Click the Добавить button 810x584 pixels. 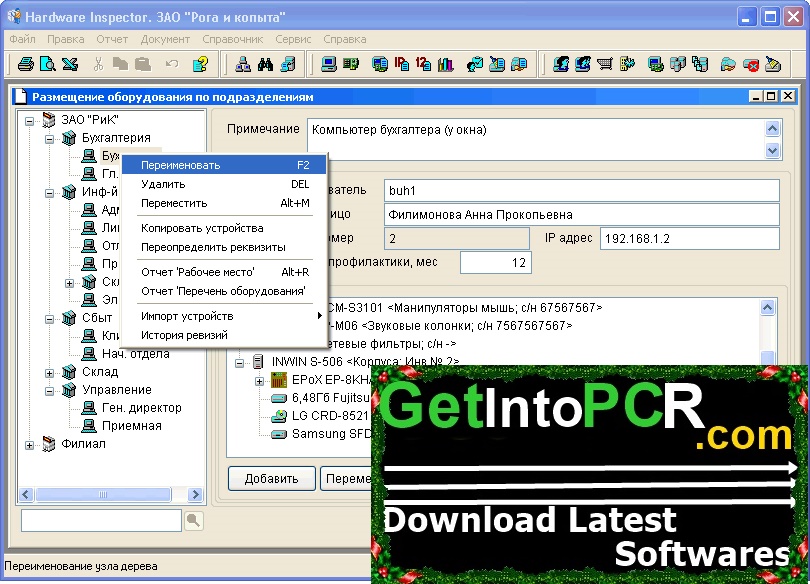[x=272, y=479]
